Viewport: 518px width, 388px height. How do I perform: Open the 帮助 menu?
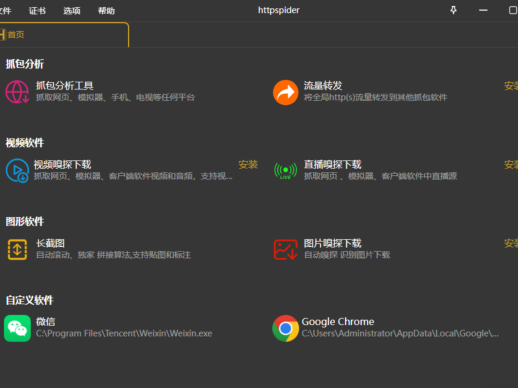click(106, 11)
